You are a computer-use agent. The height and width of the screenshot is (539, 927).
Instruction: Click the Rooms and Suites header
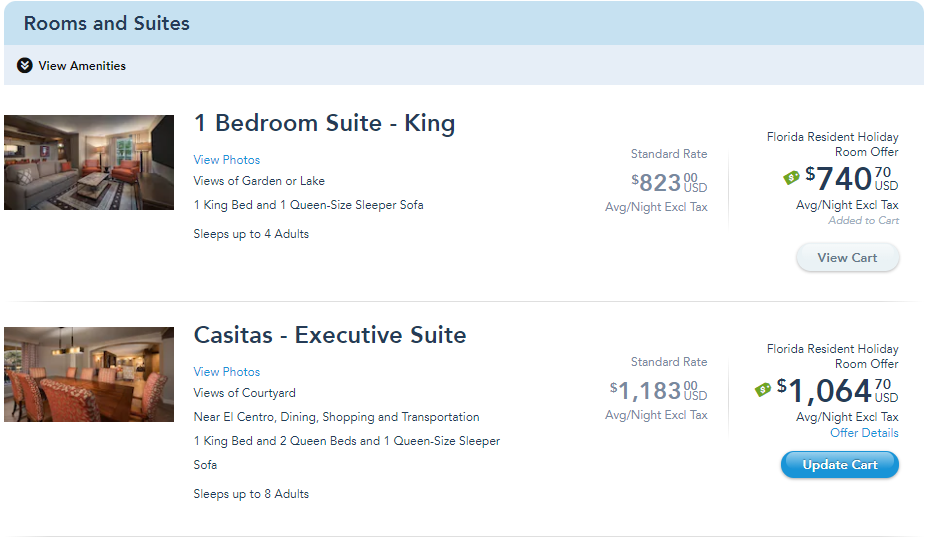pos(106,23)
